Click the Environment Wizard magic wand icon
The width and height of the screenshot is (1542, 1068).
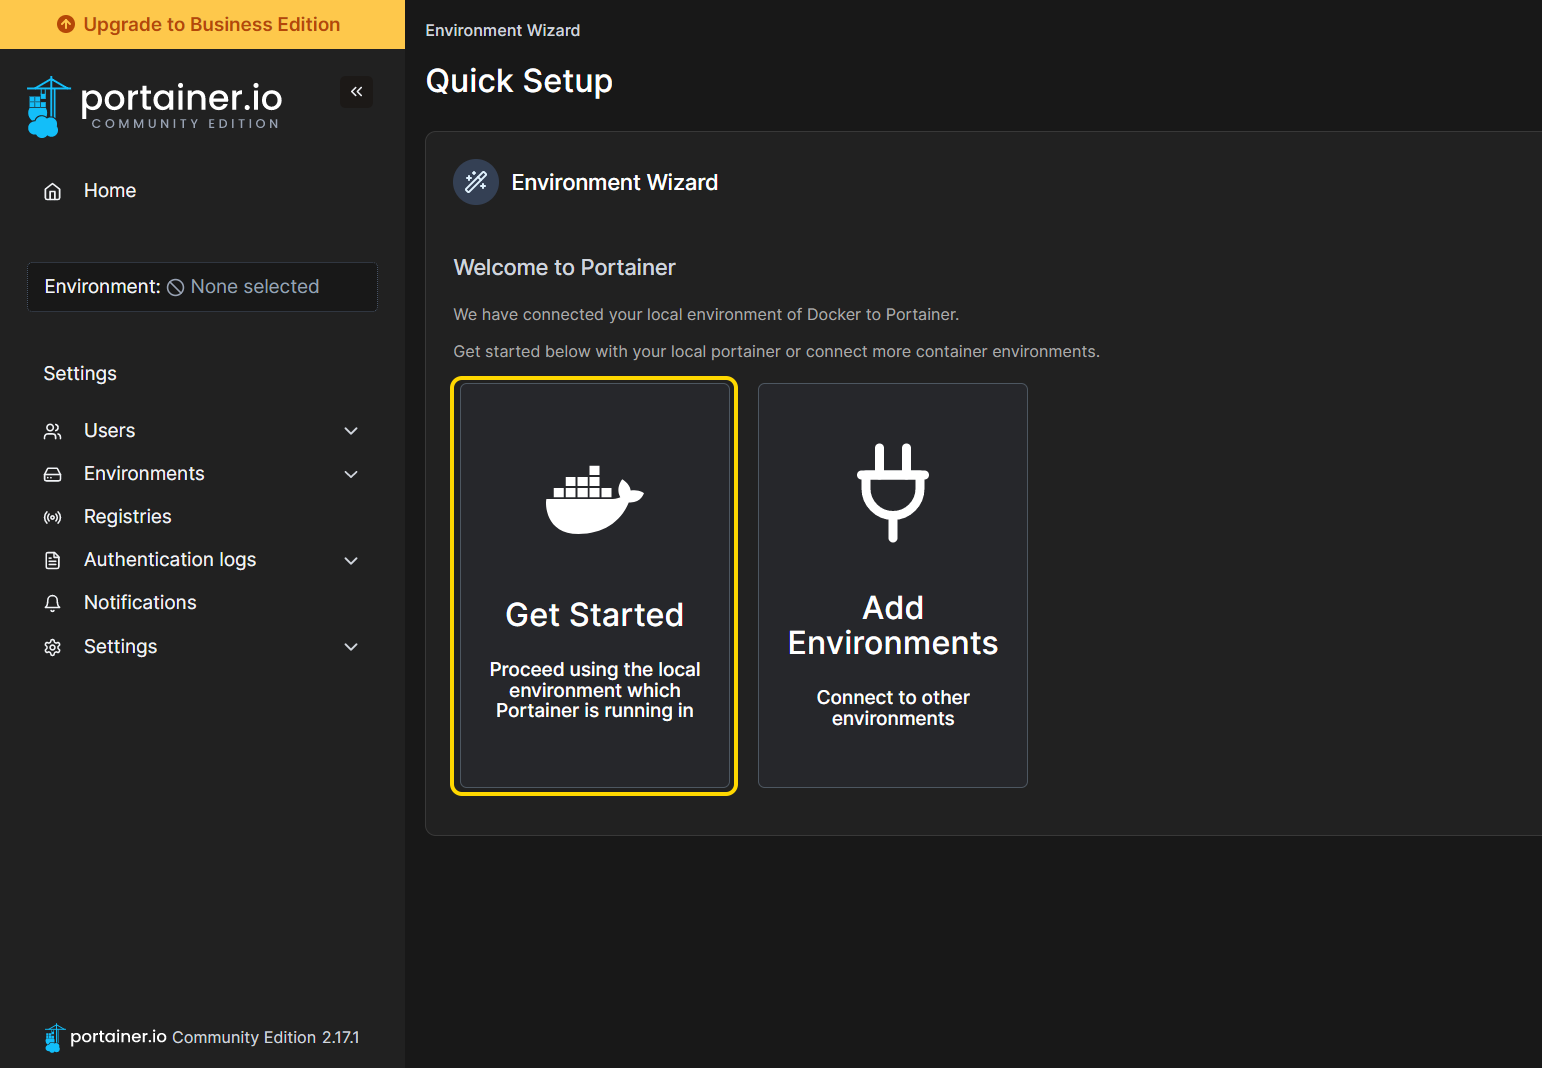476,182
